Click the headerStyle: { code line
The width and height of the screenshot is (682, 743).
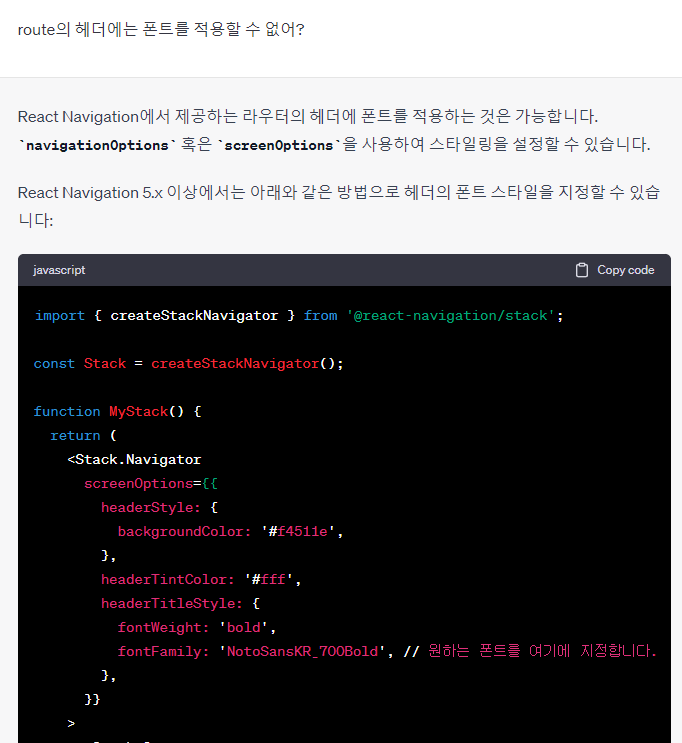point(159,507)
